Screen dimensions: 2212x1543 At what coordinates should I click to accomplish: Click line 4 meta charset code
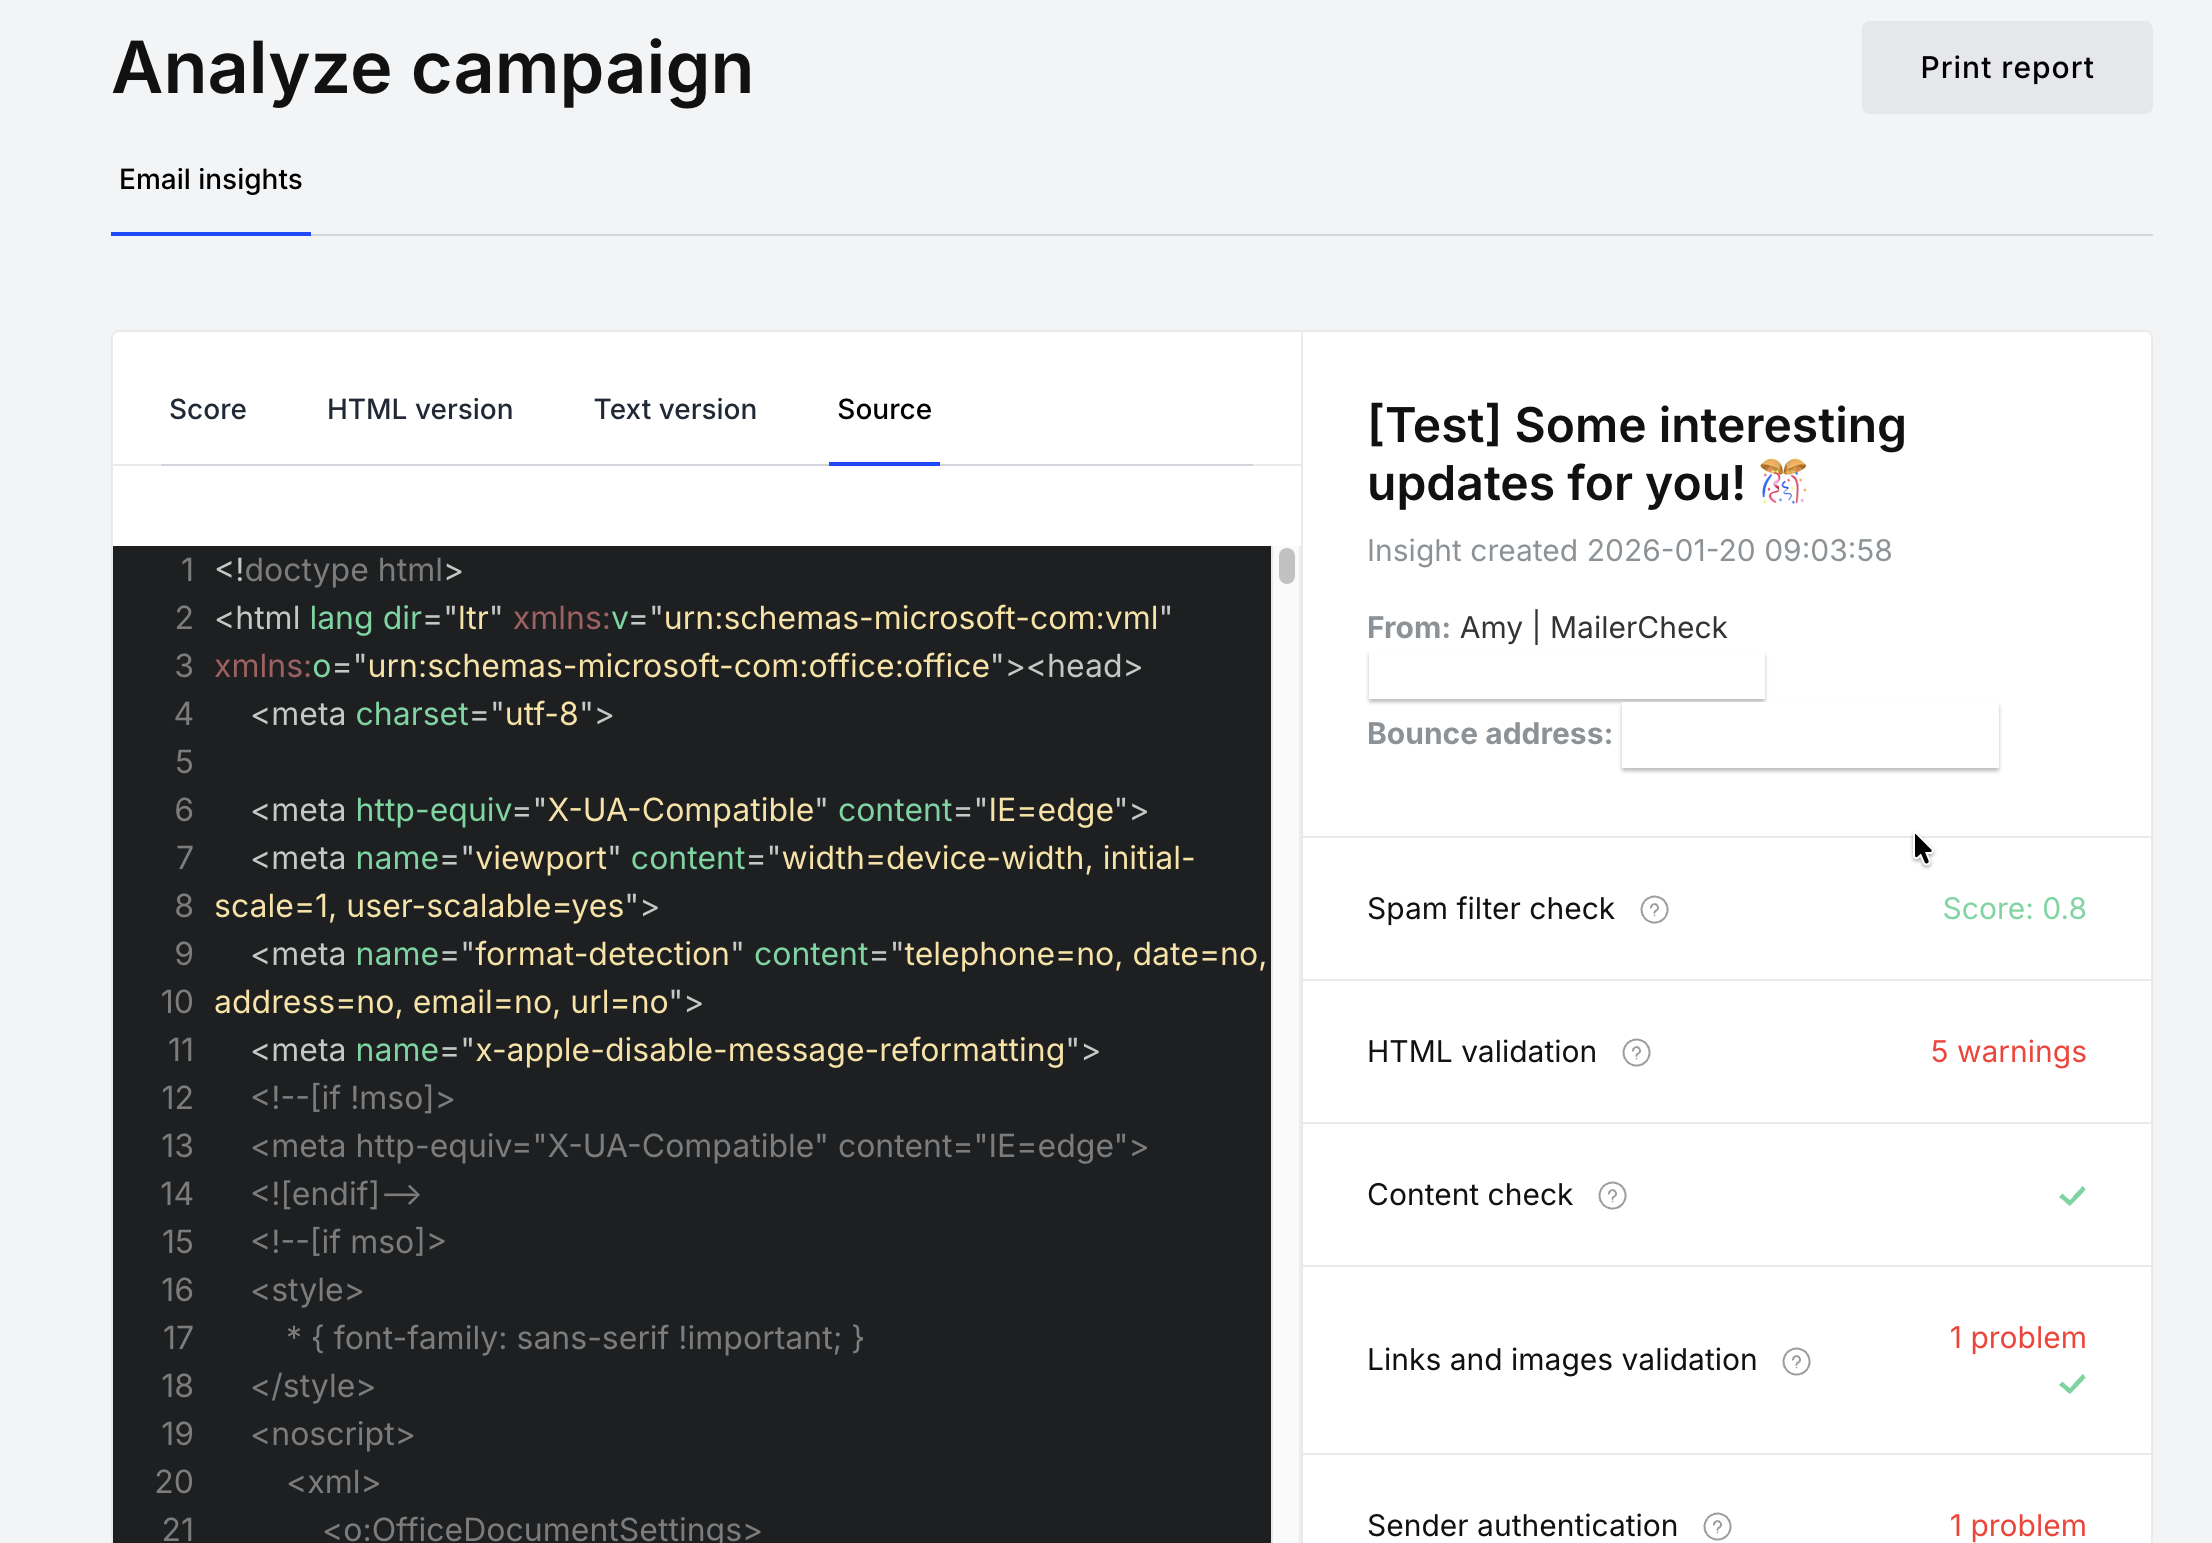click(432, 714)
